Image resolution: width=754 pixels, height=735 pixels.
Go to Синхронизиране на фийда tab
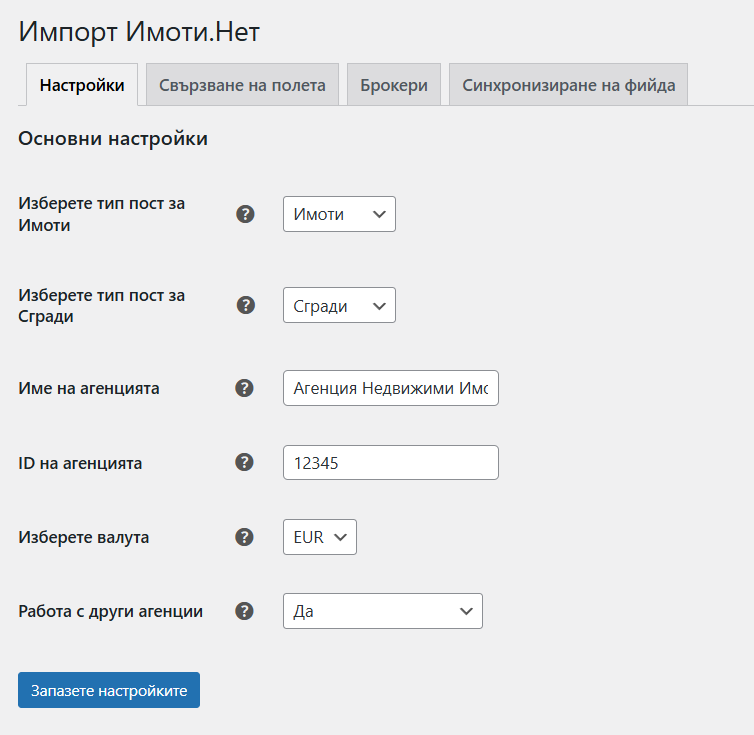pos(568,85)
